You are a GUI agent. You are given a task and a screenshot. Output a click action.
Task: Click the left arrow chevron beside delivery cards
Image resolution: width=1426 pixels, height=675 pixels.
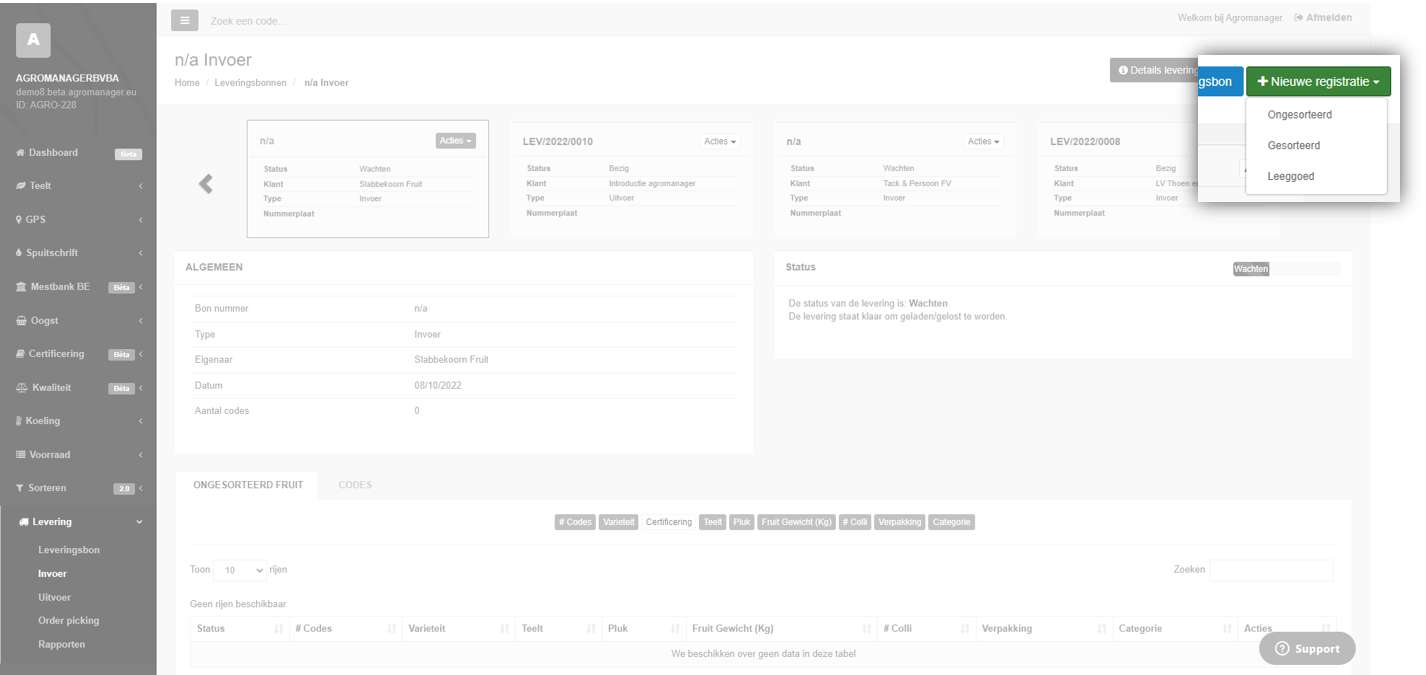tap(206, 183)
